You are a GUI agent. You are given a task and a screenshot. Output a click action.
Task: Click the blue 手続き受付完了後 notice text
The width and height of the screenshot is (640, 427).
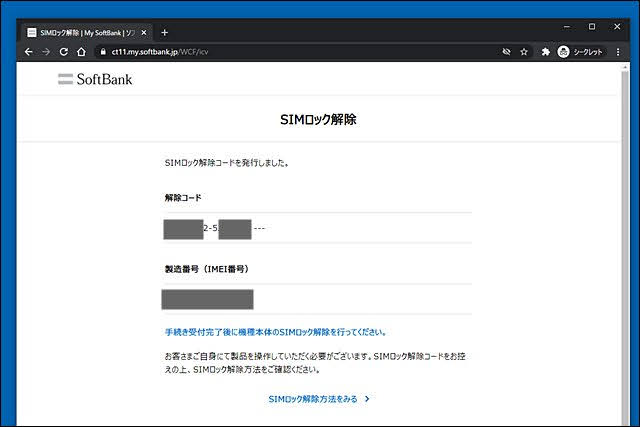click(276, 332)
